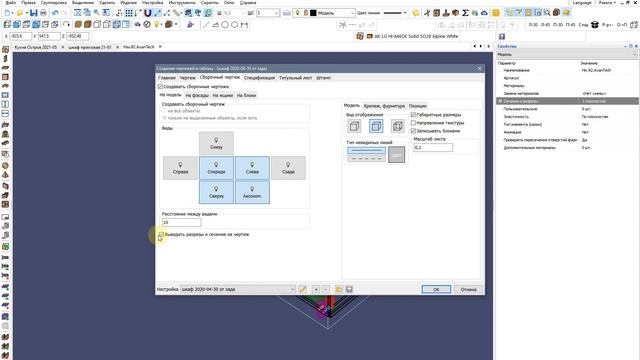Switch to the 'Спецификация' dialog tab

tap(259, 78)
